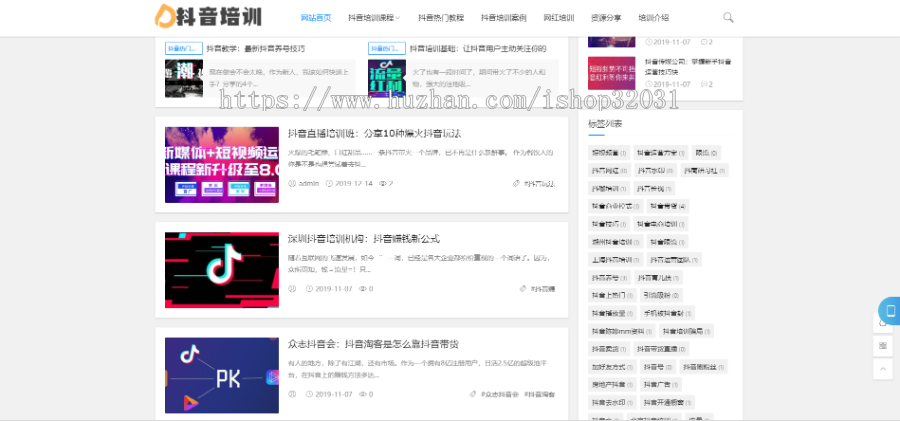Click the PK article thumbnail
Screen dimensions: 900x421
point(222,375)
